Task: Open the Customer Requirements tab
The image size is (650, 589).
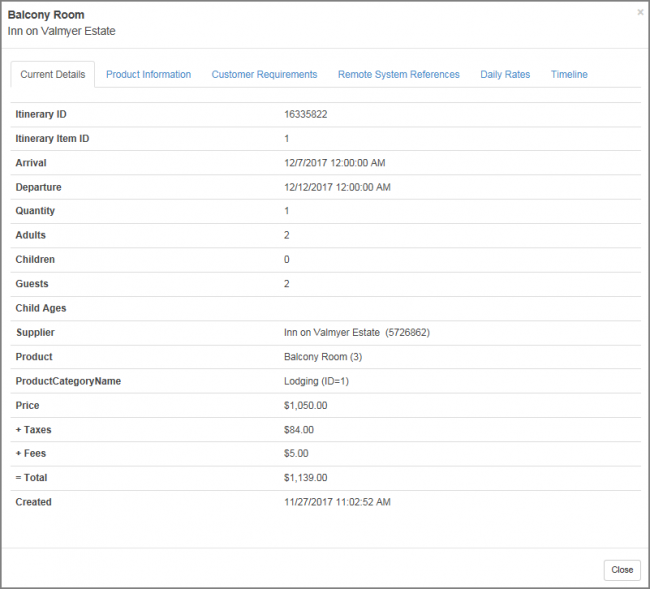Action: pyautogui.click(x=264, y=75)
